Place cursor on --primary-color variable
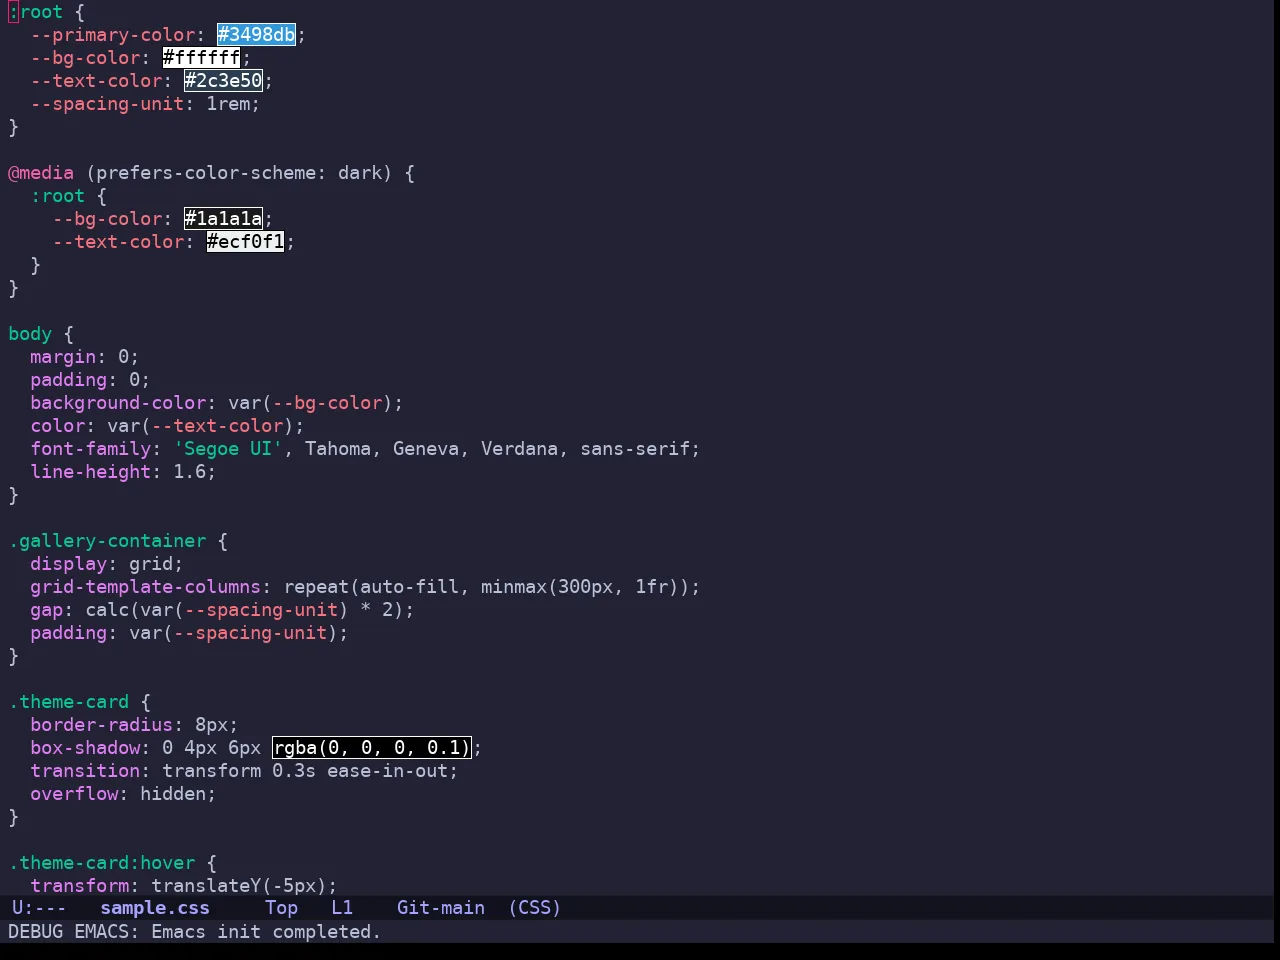Image resolution: width=1280 pixels, height=960 pixels. click(x=113, y=35)
